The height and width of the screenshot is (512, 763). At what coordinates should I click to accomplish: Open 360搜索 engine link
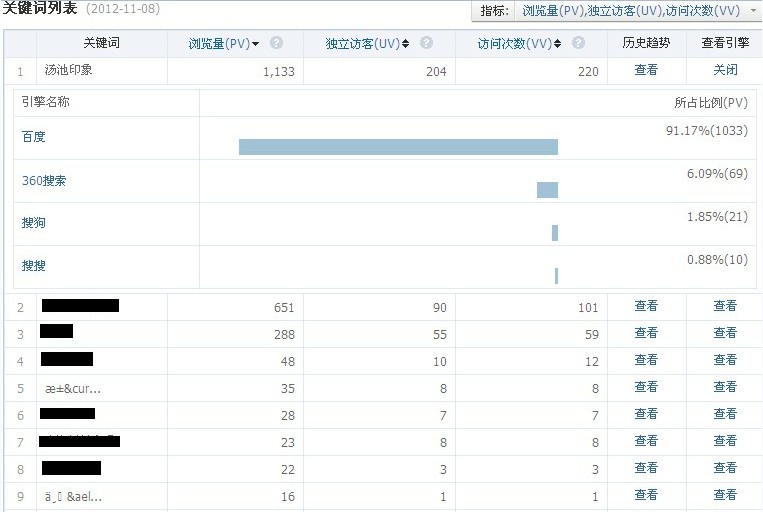[x=44, y=181]
